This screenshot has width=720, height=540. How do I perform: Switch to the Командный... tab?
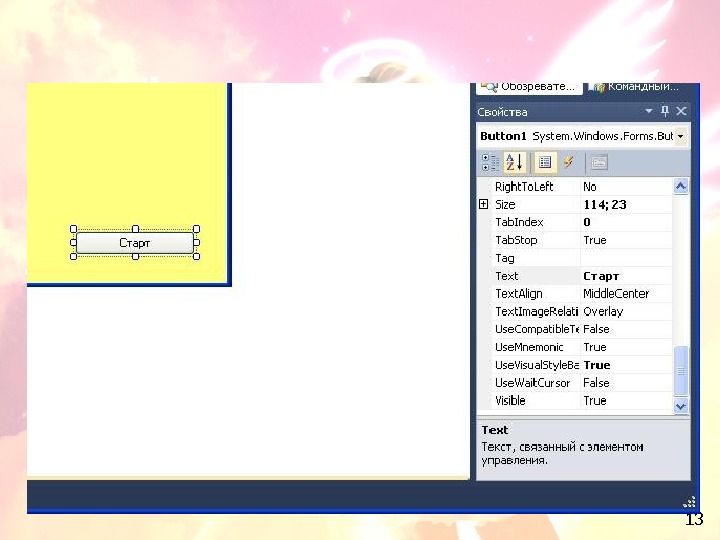click(635, 88)
